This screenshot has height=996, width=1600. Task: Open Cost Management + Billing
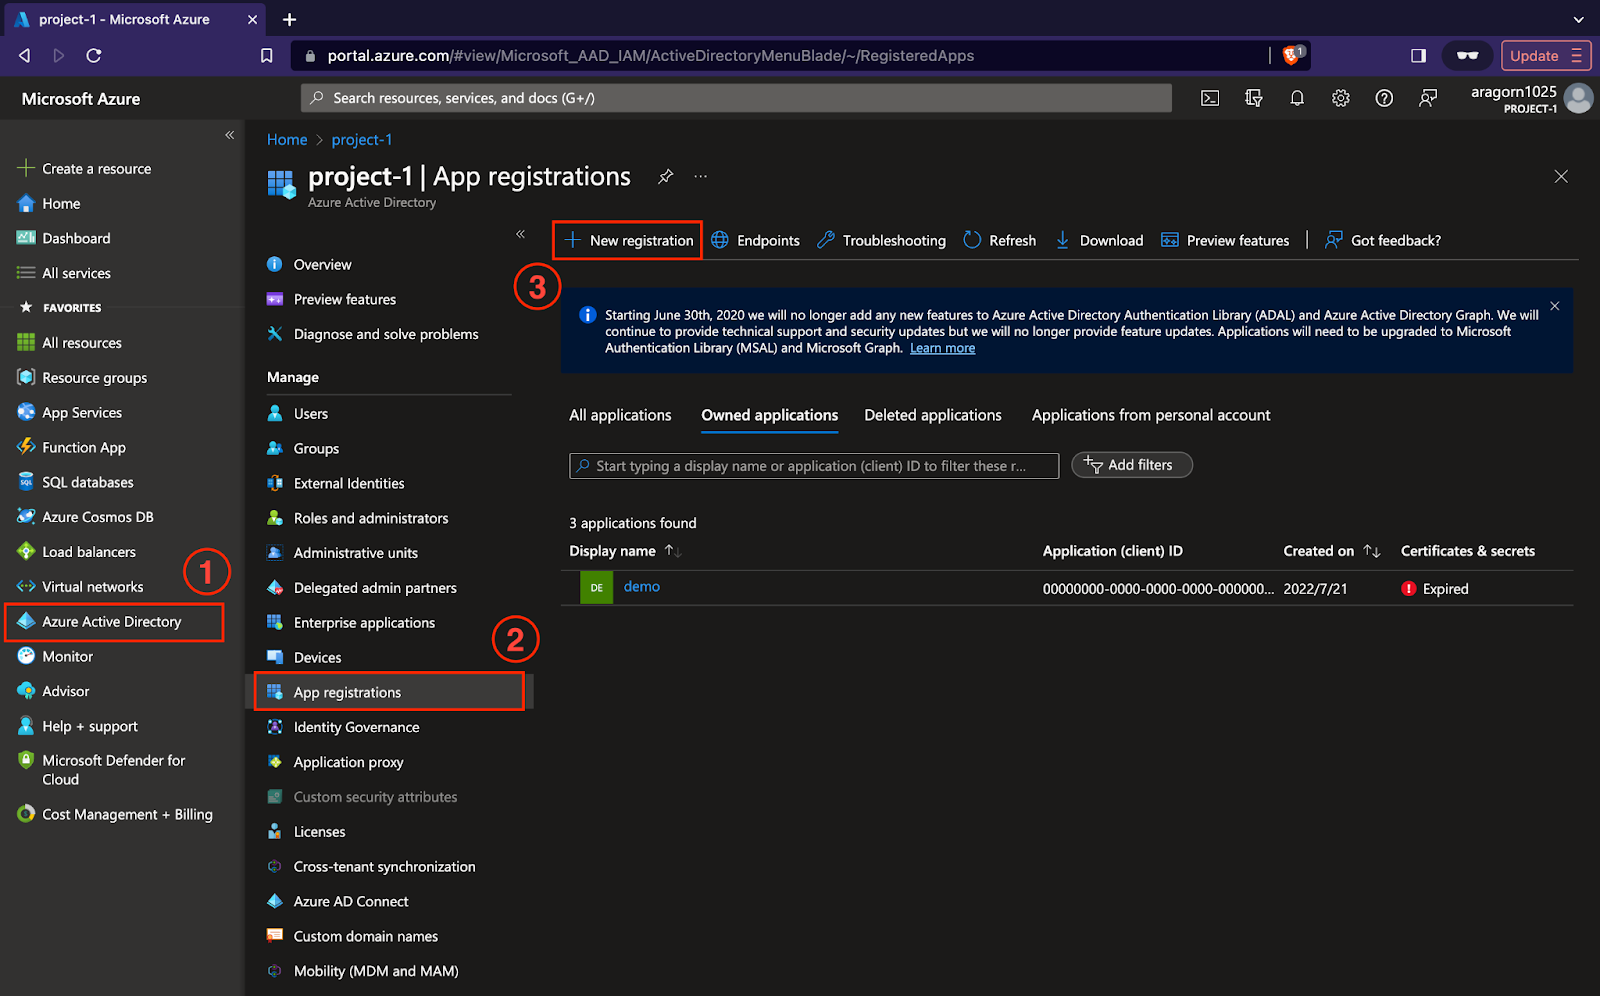(115, 814)
